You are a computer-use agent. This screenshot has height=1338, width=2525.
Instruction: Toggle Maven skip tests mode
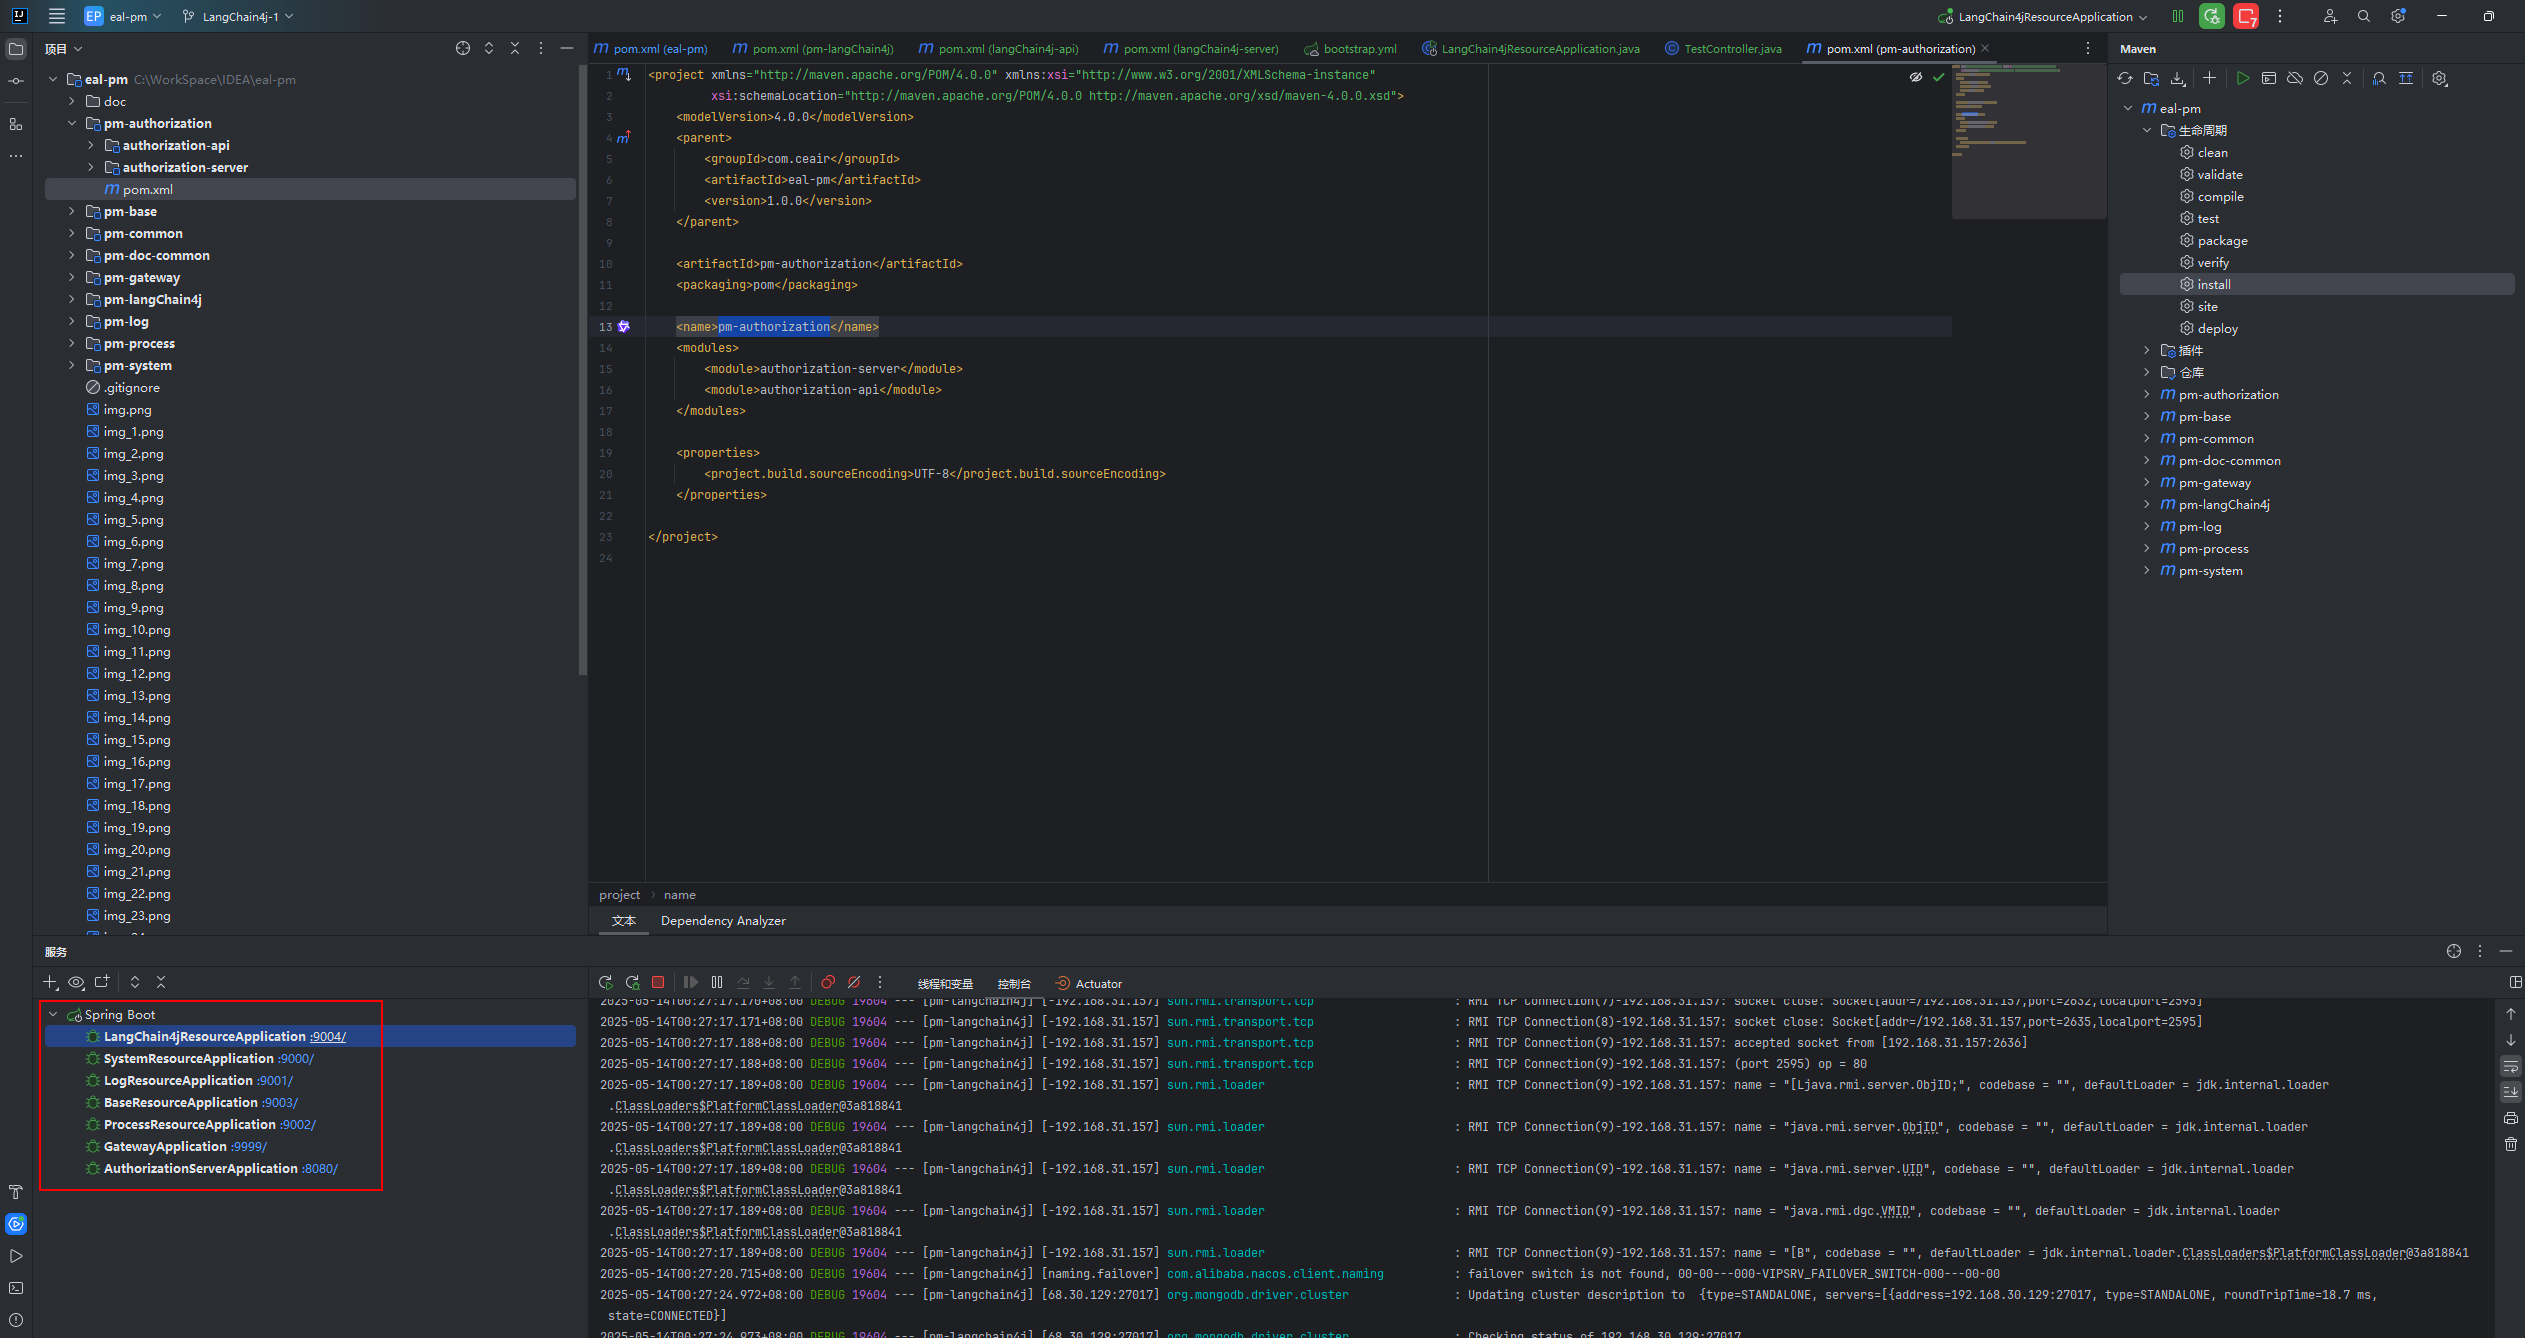click(2321, 79)
